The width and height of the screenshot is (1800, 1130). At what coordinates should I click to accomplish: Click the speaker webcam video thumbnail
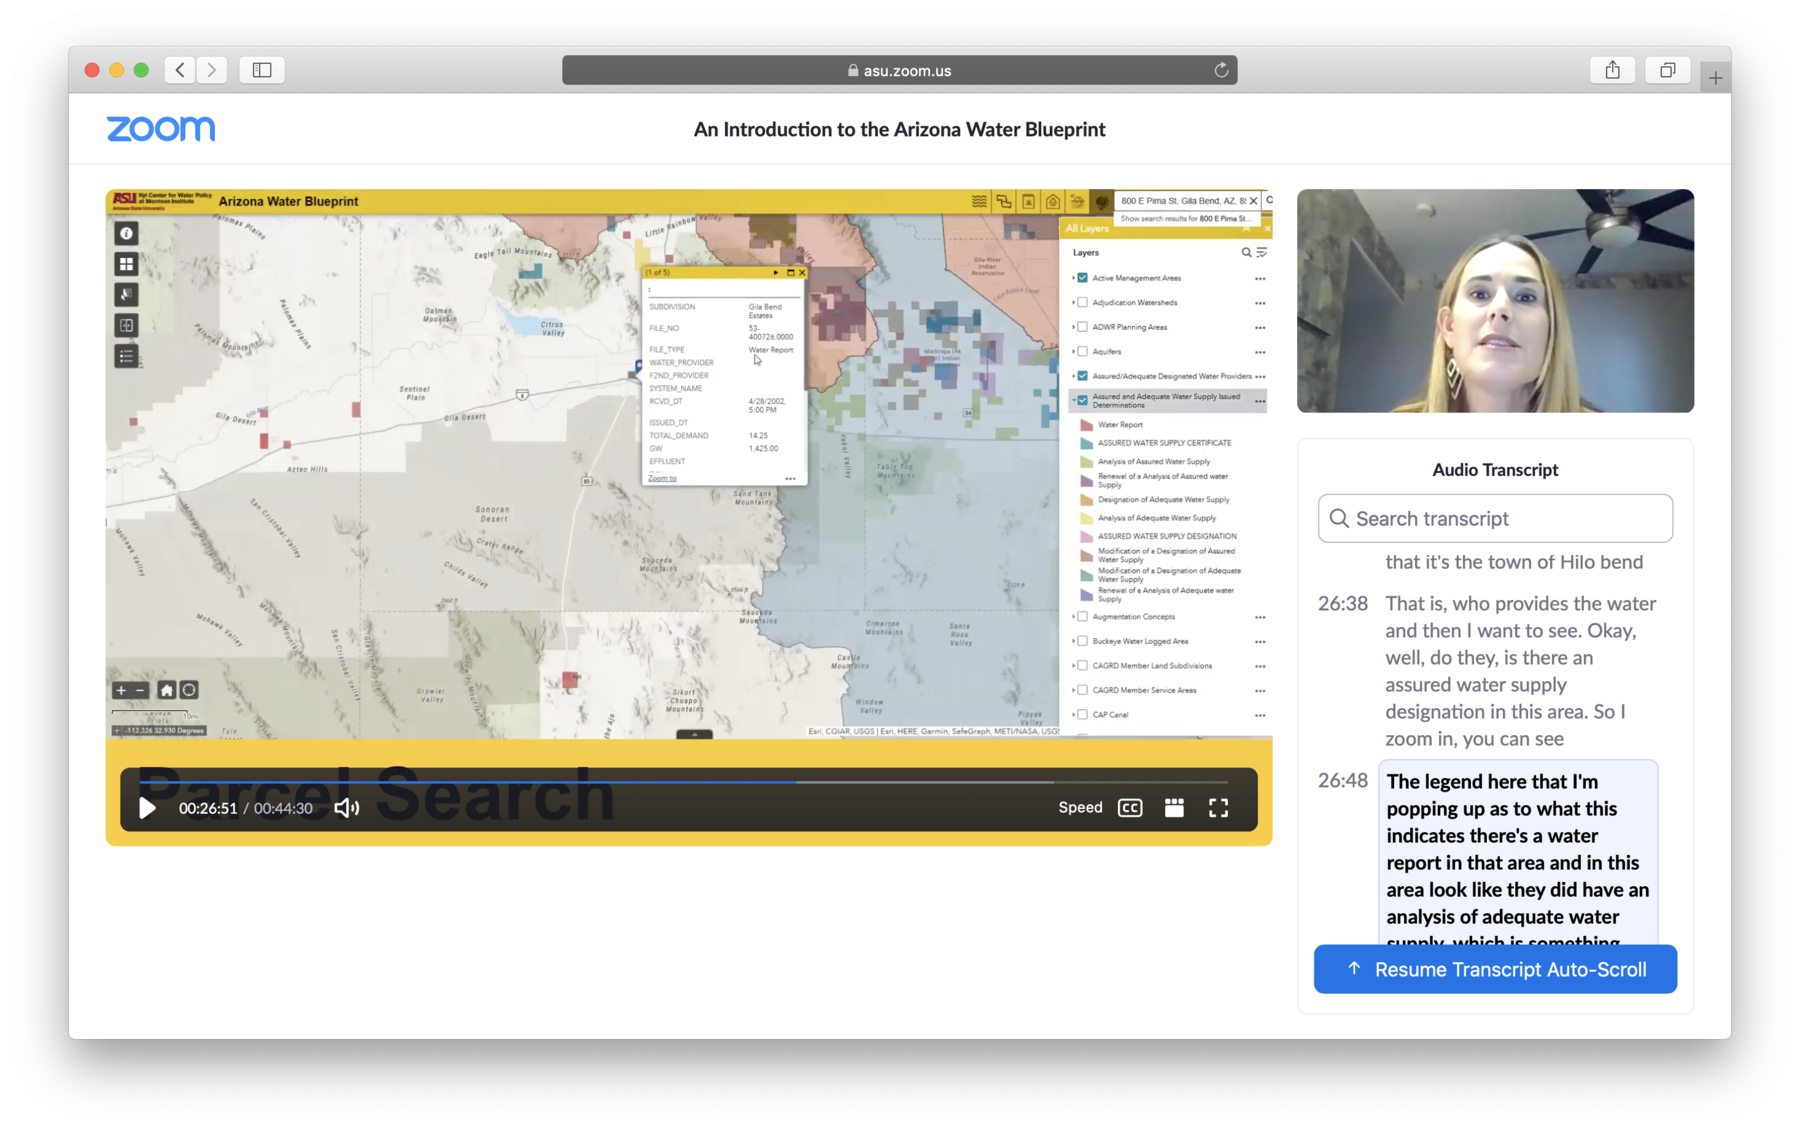coord(1495,301)
